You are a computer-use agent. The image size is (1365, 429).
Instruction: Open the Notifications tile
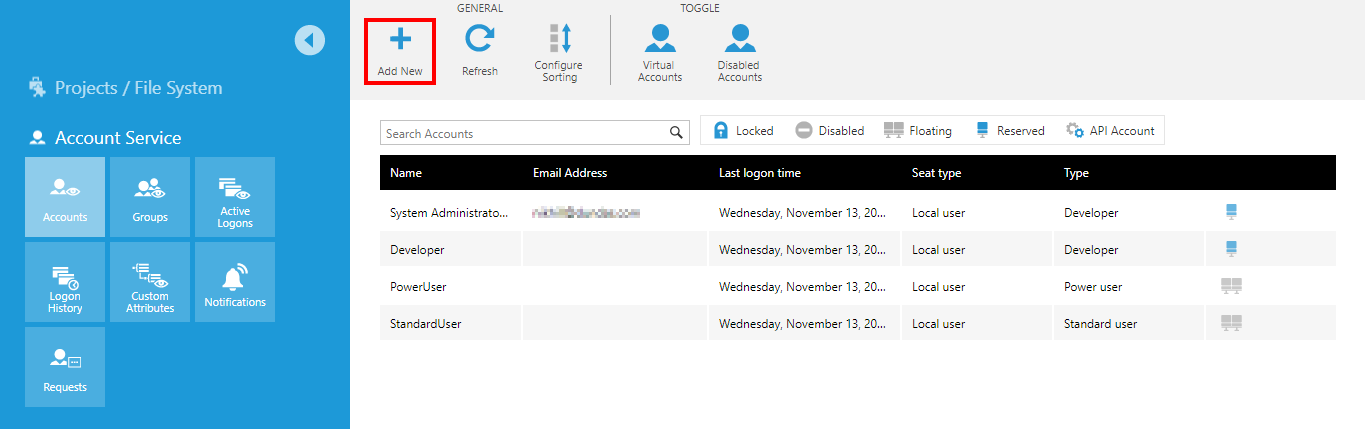tap(235, 282)
